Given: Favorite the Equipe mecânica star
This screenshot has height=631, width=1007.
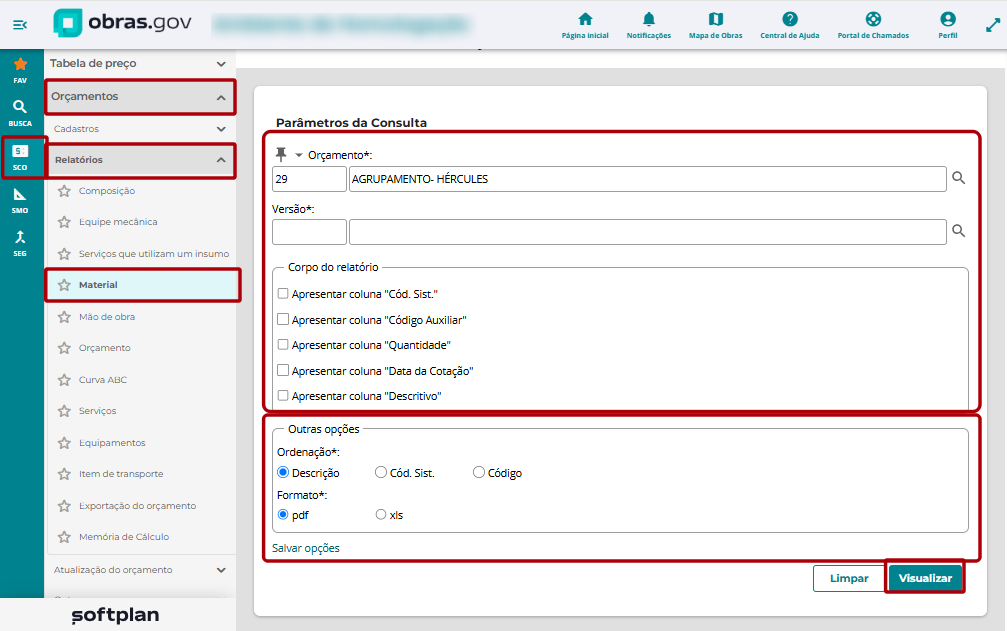Looking at the screenshot, I should pyautogui.click(x=64, y=222).
